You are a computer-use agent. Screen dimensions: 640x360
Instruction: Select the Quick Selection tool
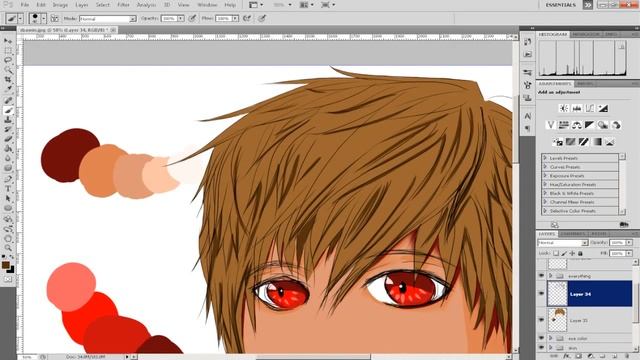[8, 70]
